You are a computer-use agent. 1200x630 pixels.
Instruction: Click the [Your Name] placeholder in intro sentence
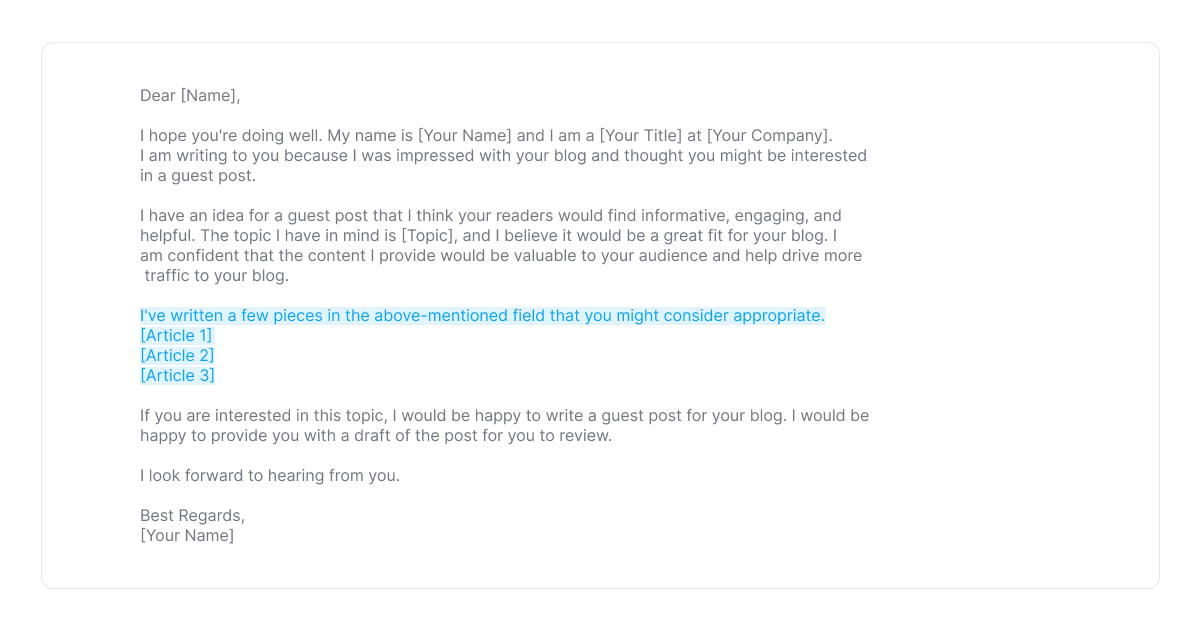coord(465,136)
